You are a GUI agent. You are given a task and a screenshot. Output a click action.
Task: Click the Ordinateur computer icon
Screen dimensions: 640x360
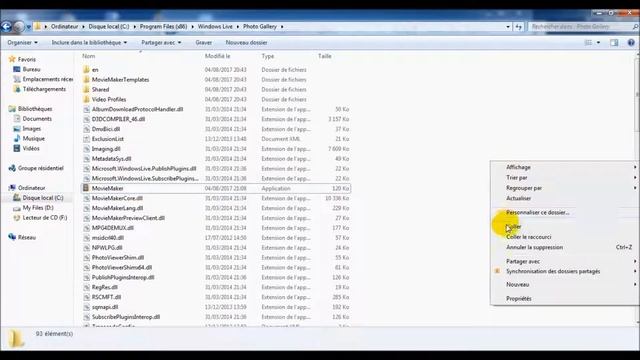[x=12, y=188]
